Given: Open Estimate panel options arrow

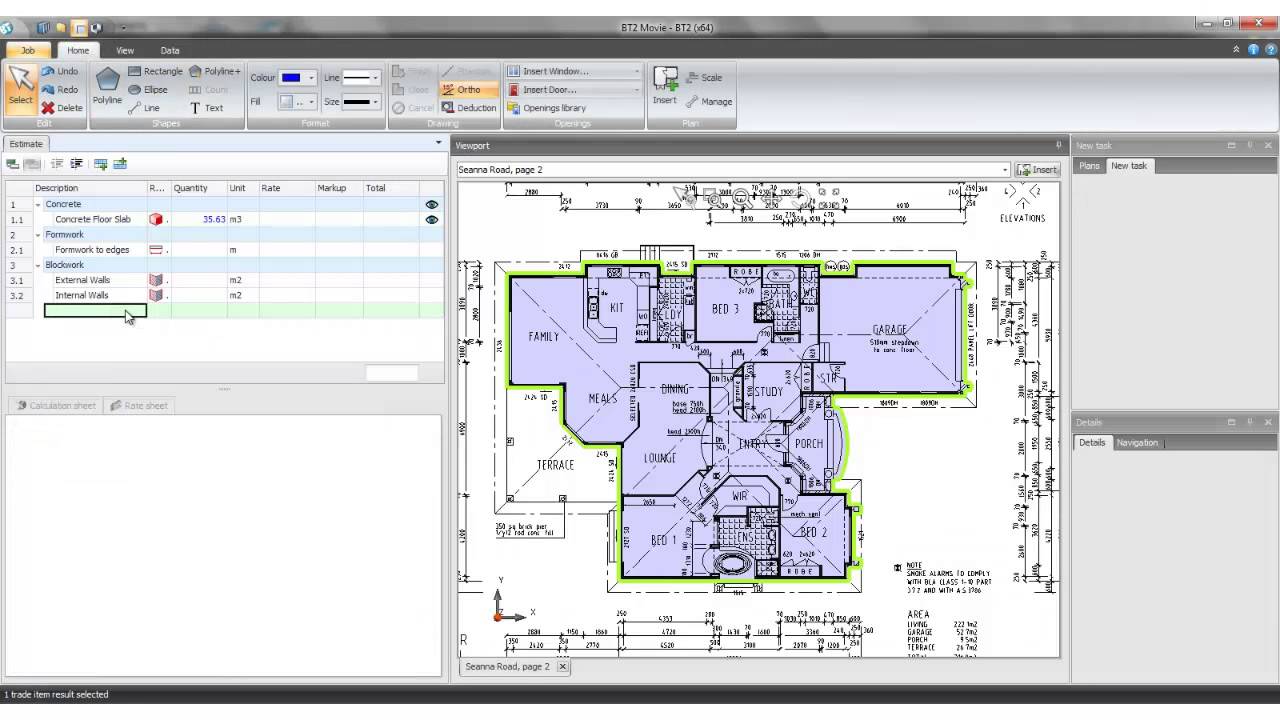Looking at the screenshot, I should [x=438, y=143].
